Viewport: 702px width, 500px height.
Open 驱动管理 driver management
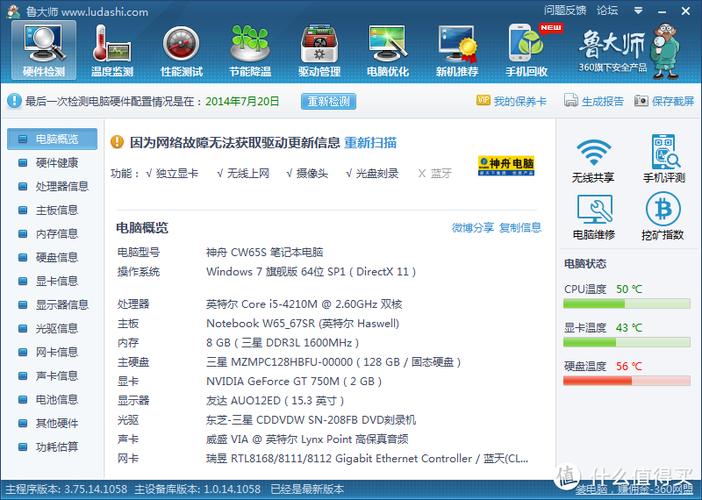tap(319, 51)
